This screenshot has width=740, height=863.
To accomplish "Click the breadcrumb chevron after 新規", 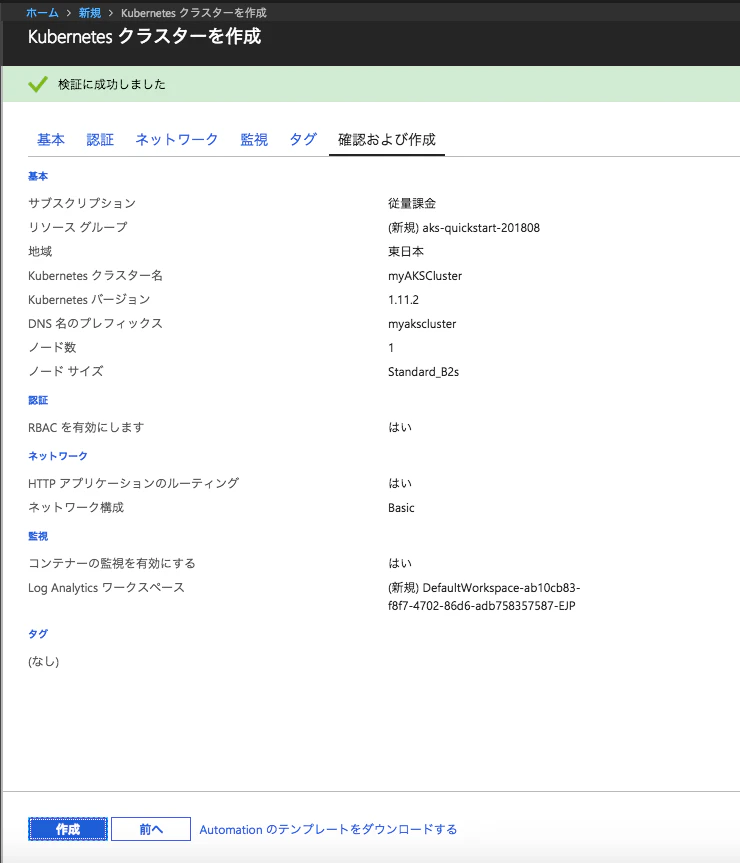I will click(x=111, y=13).
